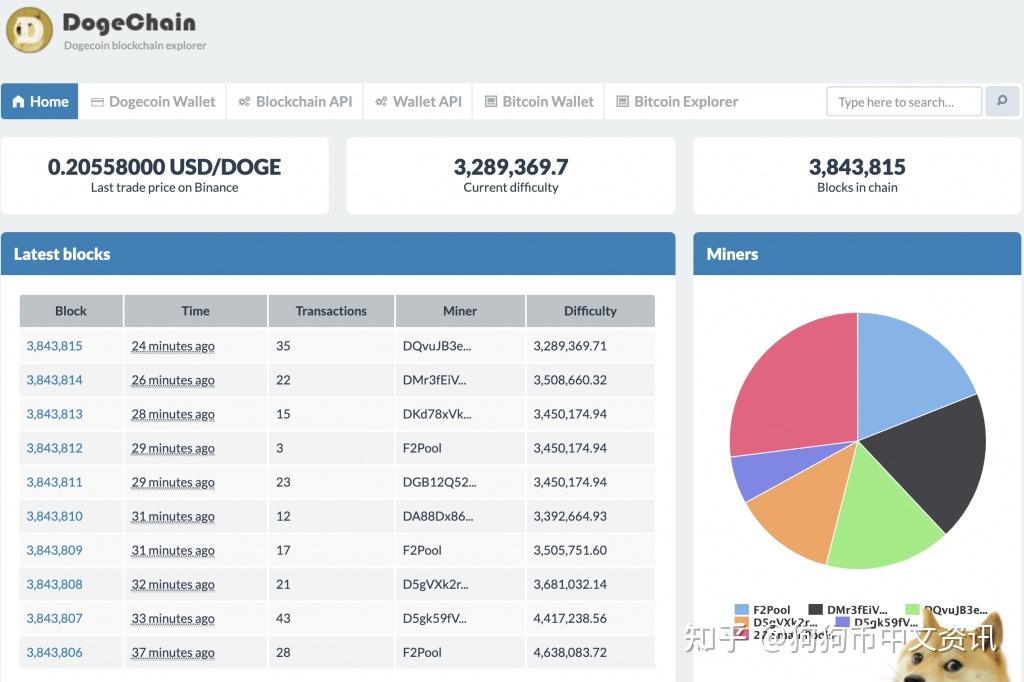Open the Bitcoin Wallet tab
This screenshot has width=1024, height=682.
tap(539, 101)
